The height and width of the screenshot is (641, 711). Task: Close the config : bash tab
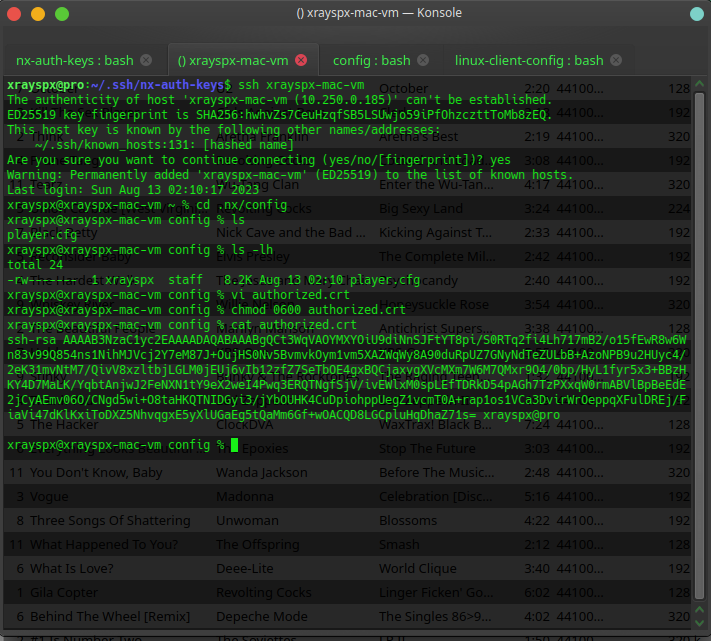tap(423, 60)
